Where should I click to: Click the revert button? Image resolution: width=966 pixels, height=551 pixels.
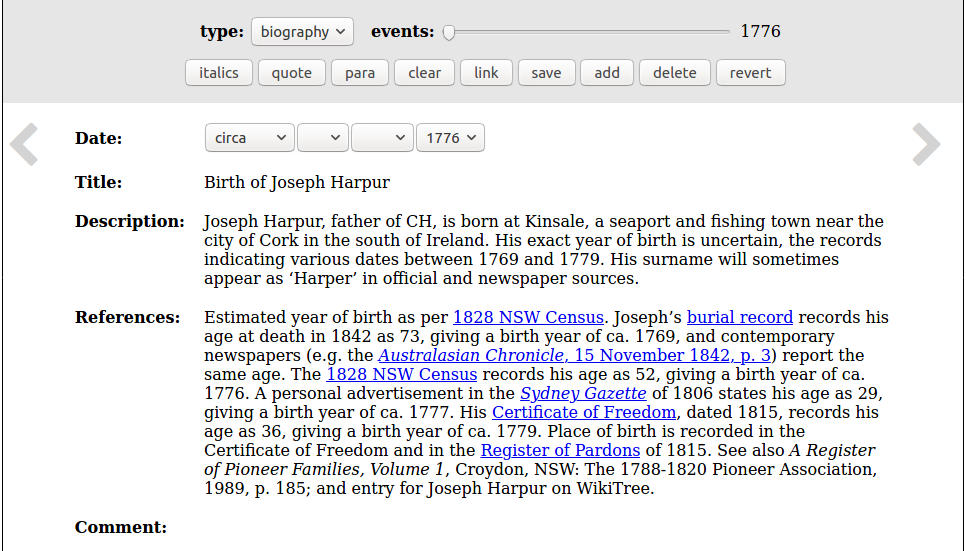click(x=750, y=73)
